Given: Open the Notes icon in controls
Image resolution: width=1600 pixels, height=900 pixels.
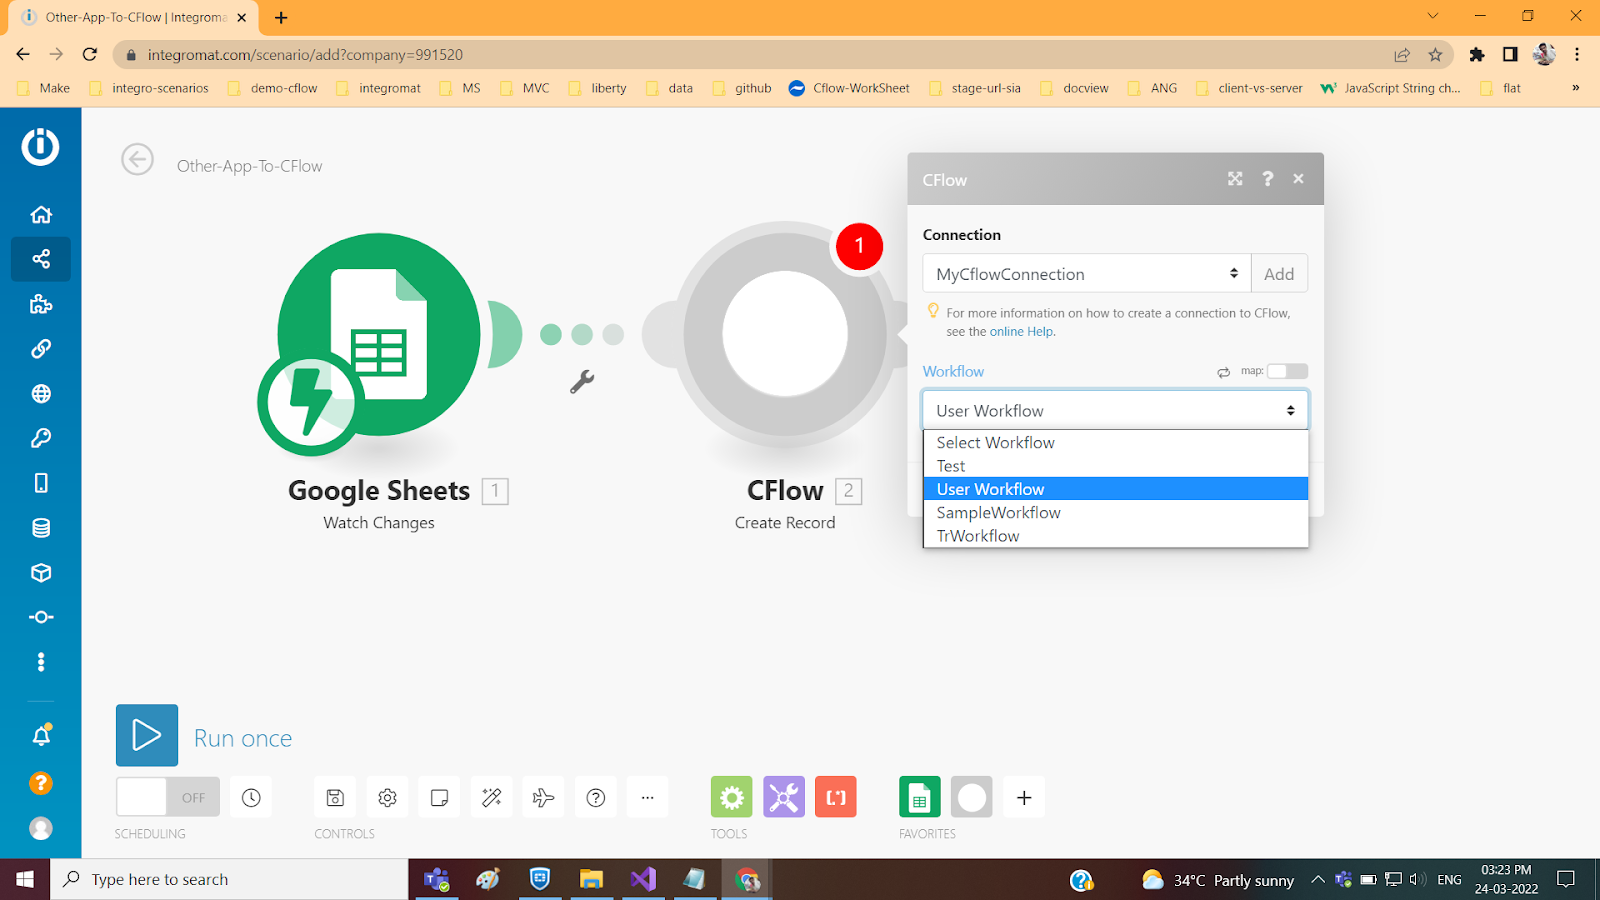Looking at the screenshot, I should (x=439, y=797).
